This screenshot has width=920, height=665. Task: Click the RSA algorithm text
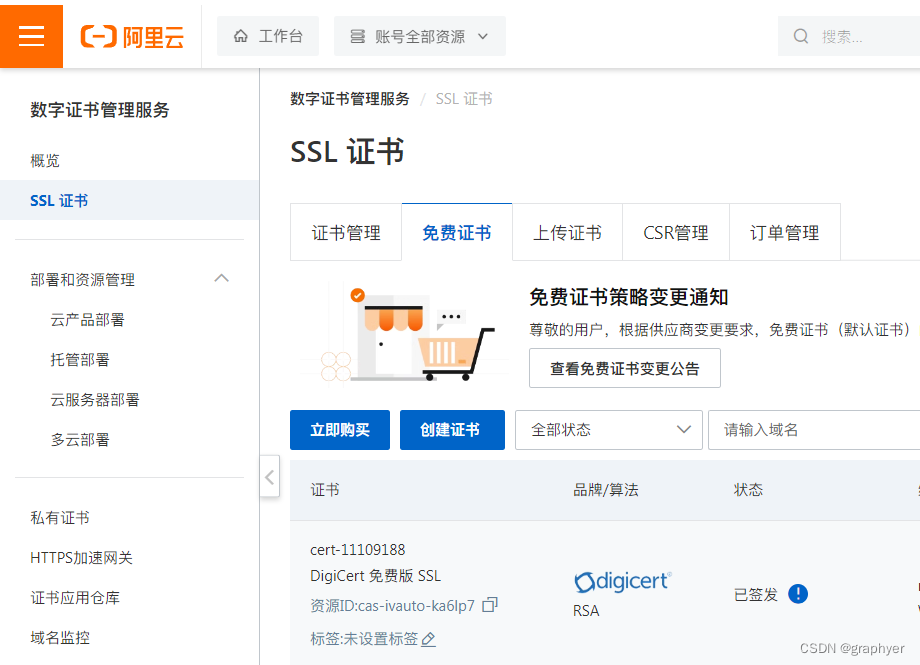(586, 610)
